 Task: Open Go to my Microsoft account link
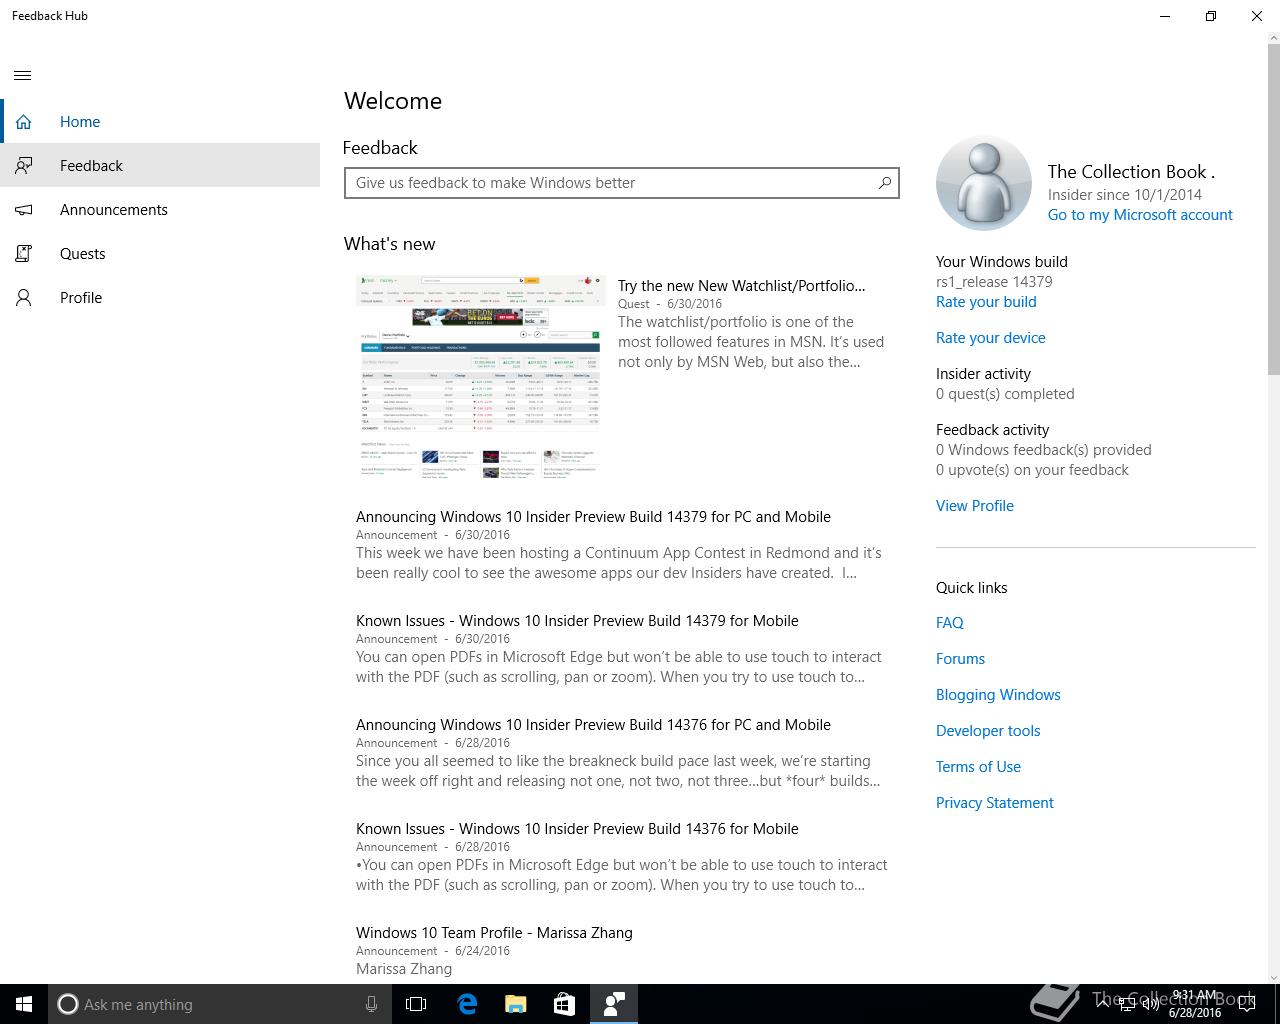coord(1140,215)
